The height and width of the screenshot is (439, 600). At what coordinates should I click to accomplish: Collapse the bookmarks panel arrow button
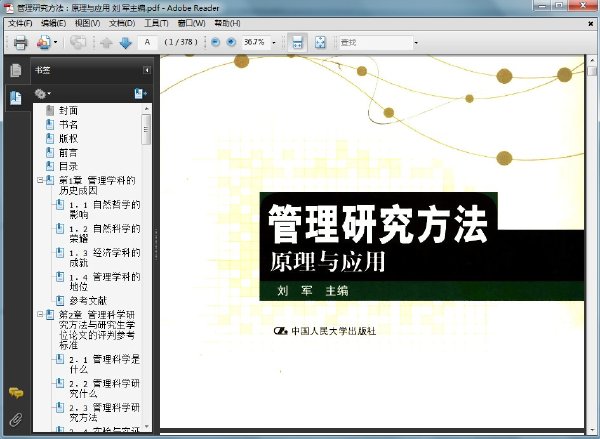point(147,70)
